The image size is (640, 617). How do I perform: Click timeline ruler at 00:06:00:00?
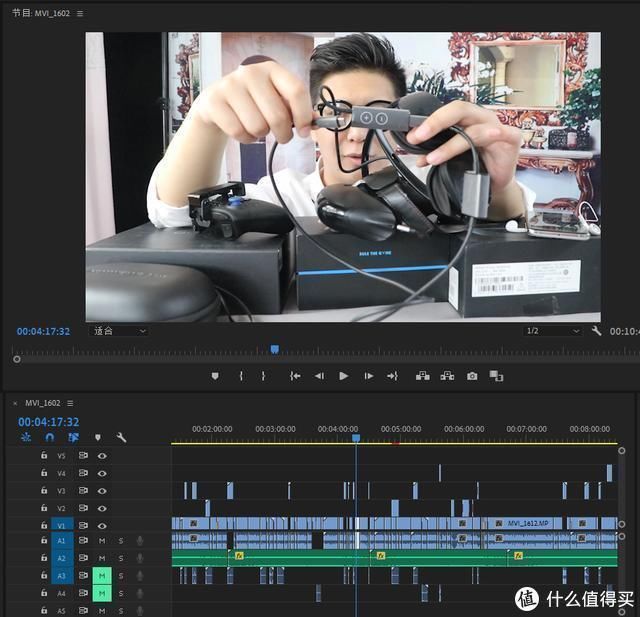pos(464,429)
